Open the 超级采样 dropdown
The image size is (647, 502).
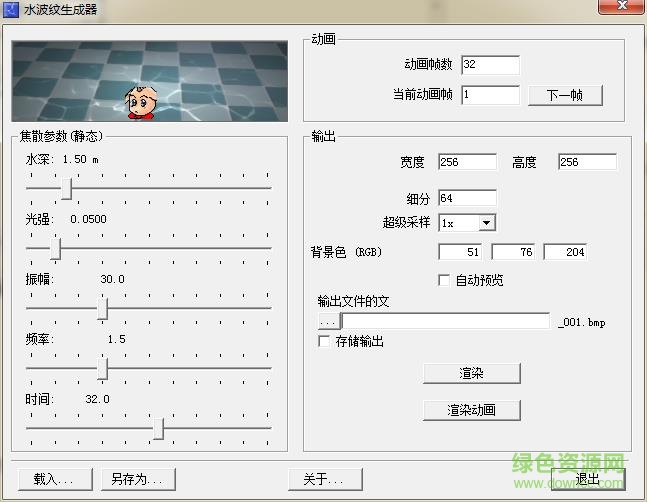tap(486, 223)
